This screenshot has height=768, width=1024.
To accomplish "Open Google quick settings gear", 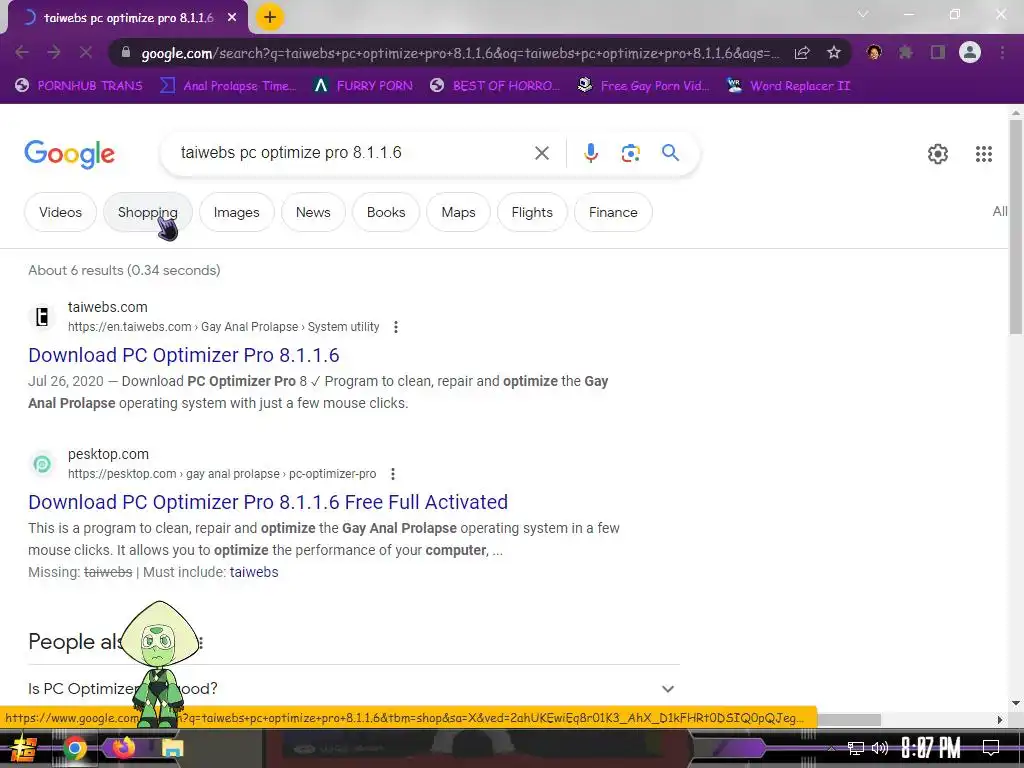I will tap(938, 153).
